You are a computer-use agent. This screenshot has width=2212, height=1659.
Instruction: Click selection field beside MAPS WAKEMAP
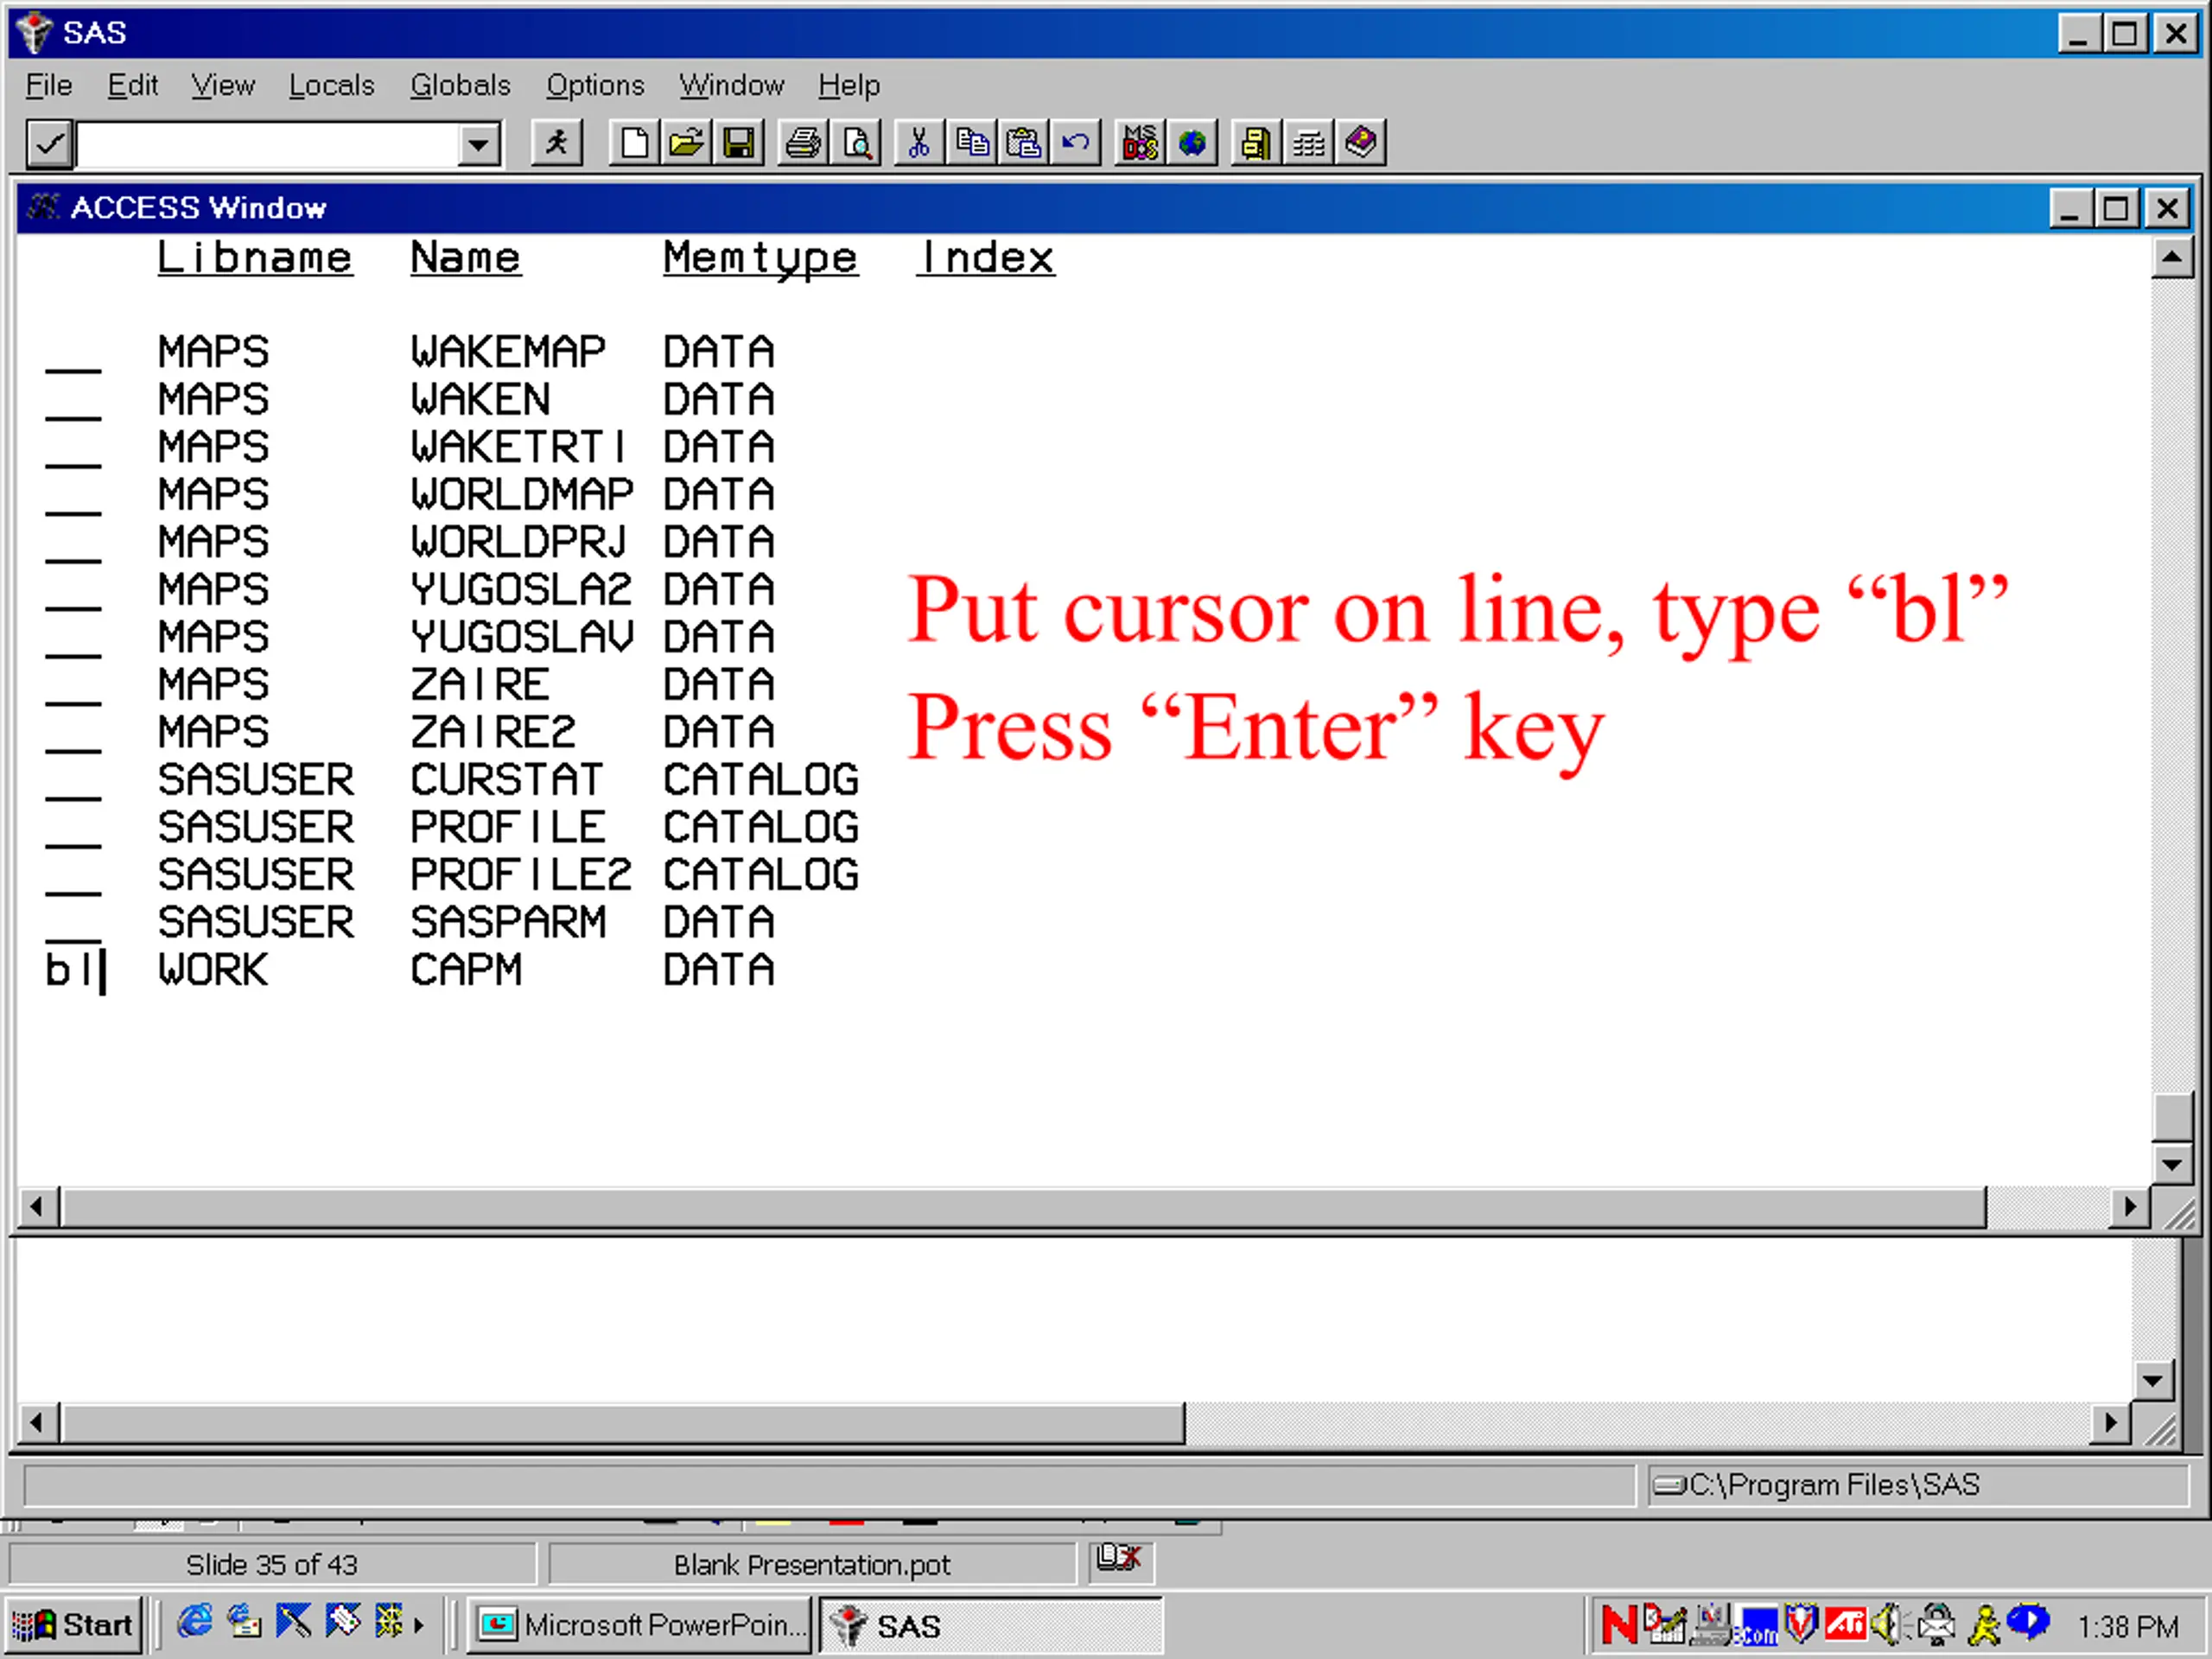pyautogui.click(x=73, y=354)
